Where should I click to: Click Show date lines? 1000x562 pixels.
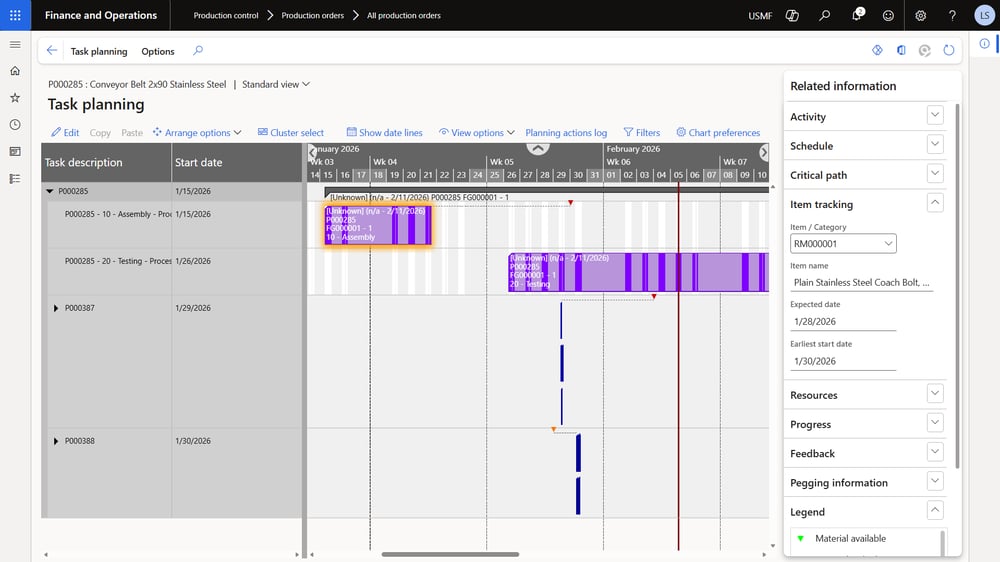point(384,133)
